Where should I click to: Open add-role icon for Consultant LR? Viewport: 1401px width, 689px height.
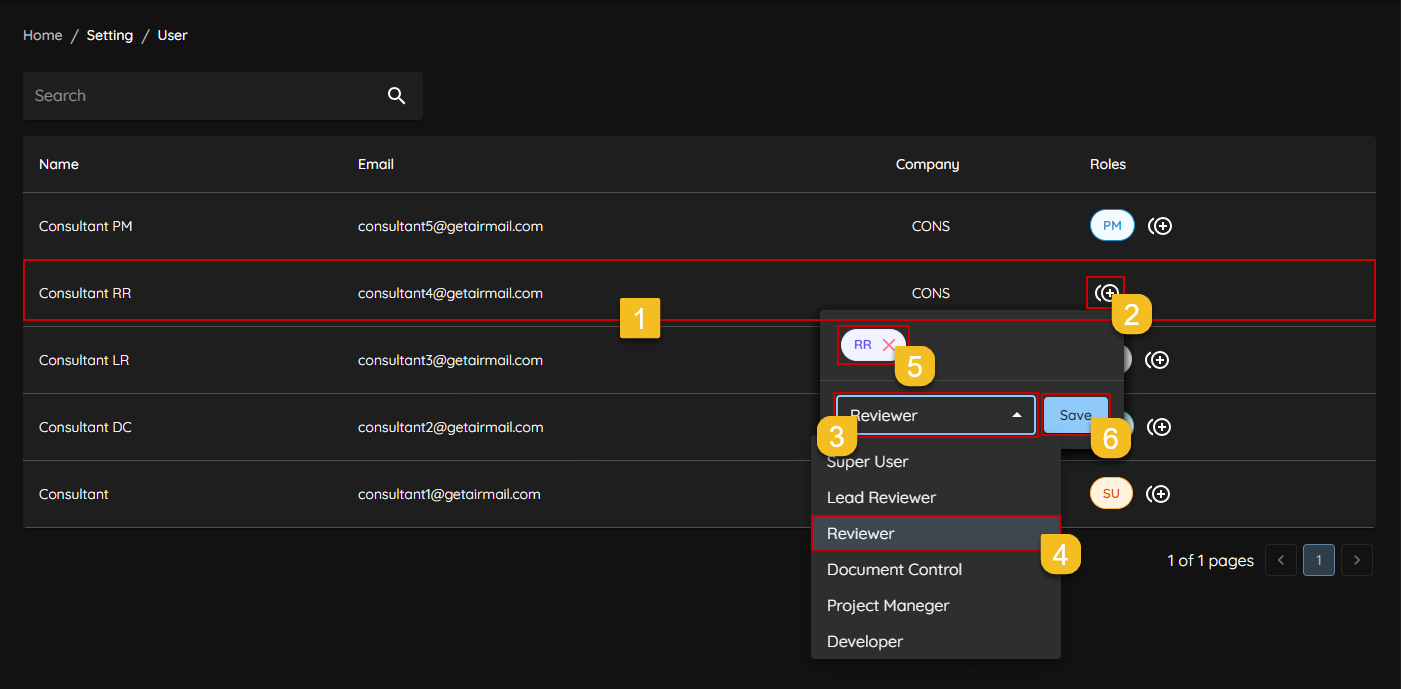[x=1157, y=360]
